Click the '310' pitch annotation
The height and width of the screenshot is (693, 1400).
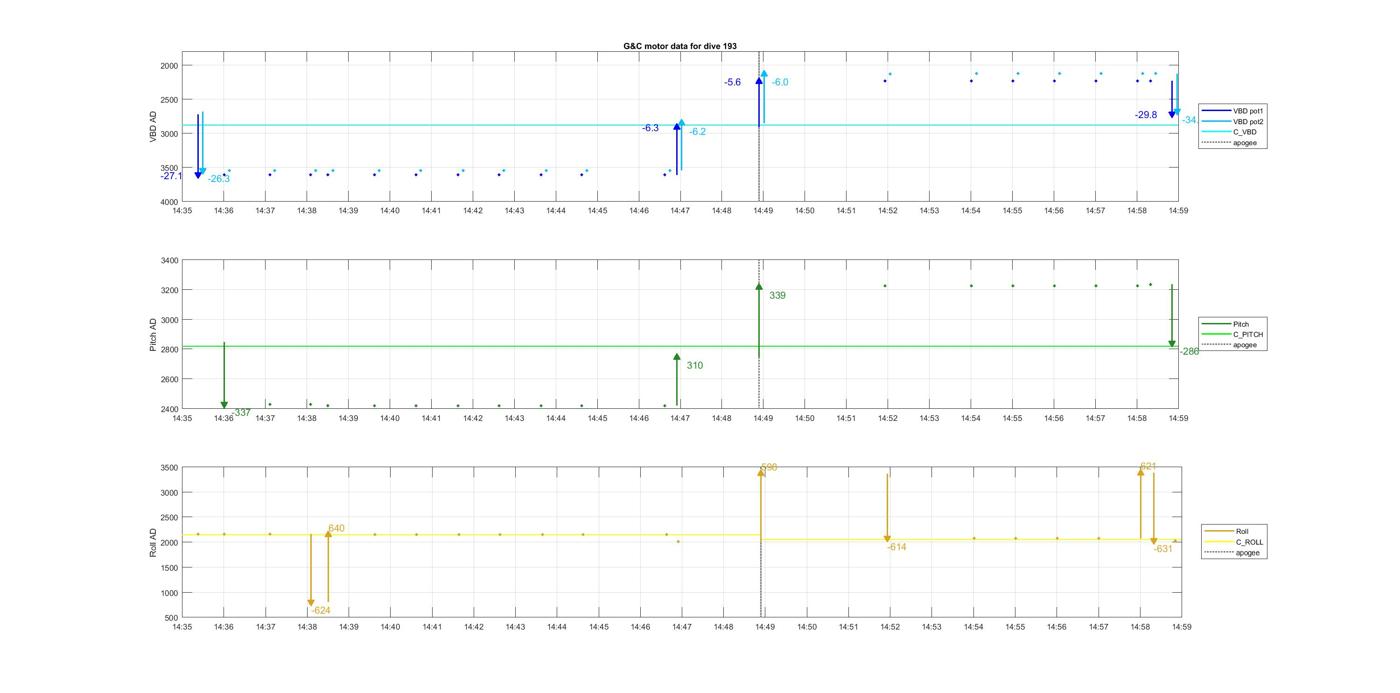694,366
